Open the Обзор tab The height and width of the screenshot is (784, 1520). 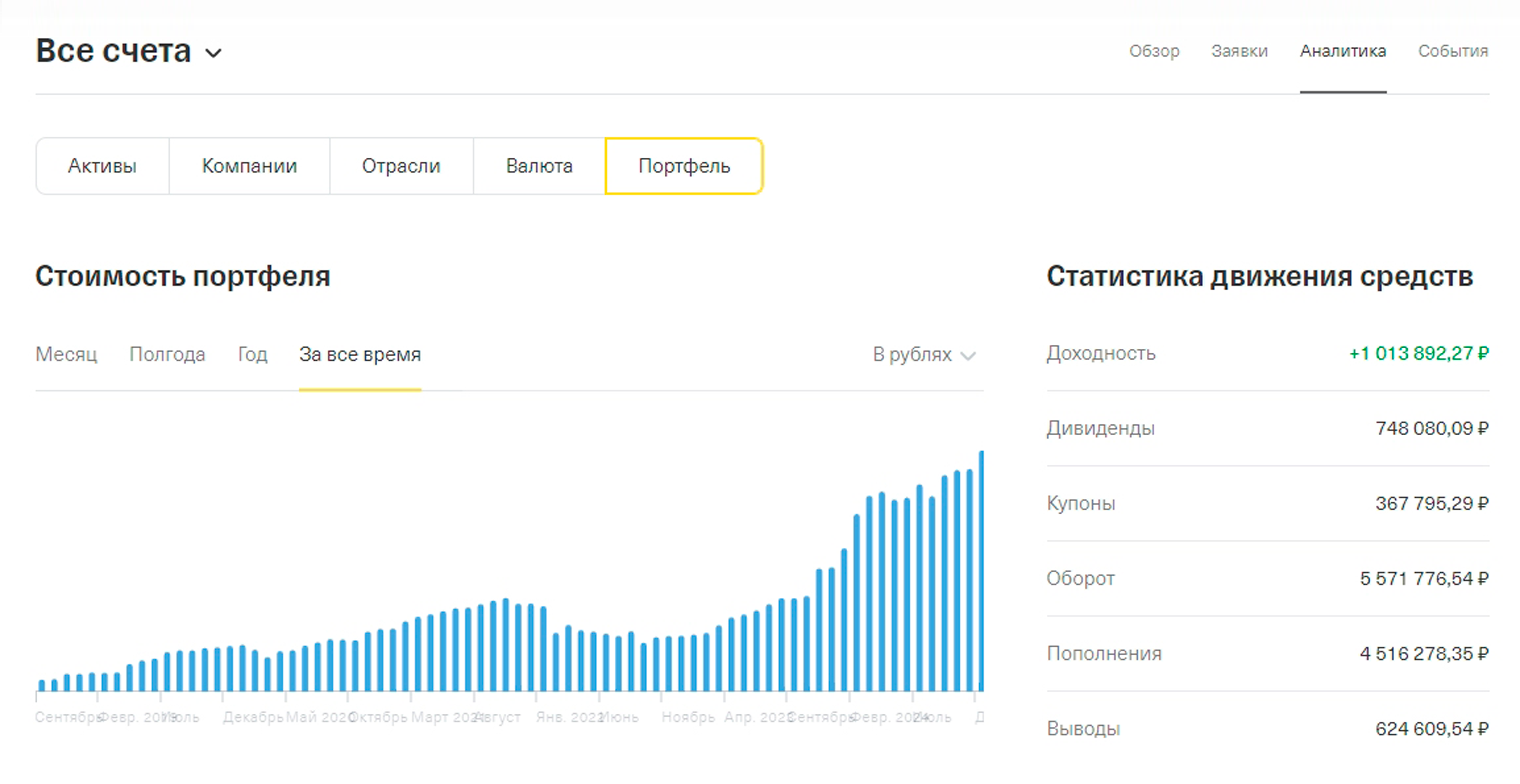[1154, 51]
